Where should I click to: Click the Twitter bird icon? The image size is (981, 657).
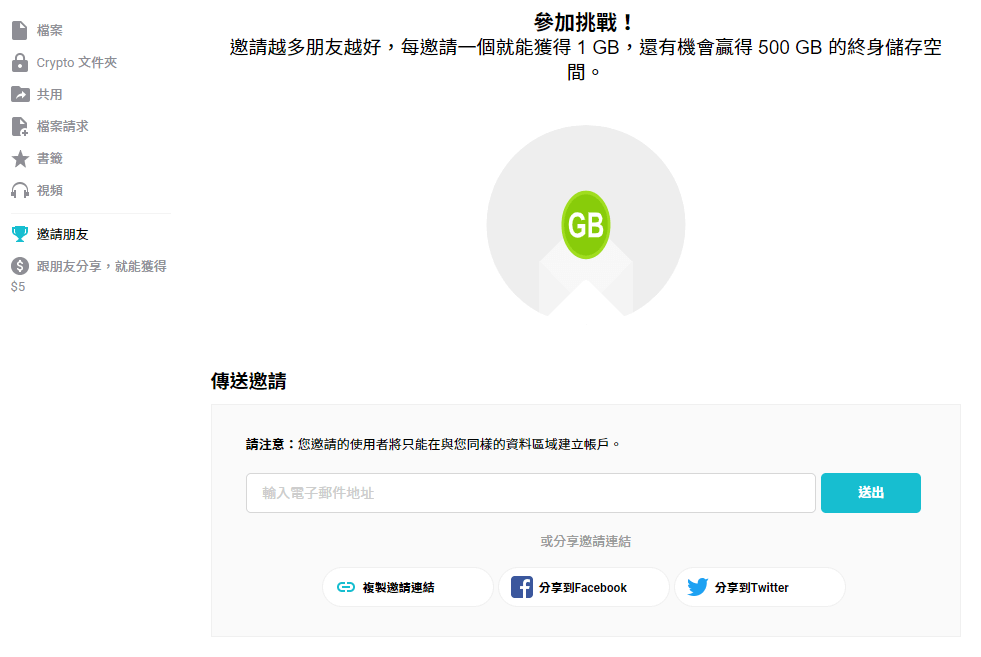698,587
